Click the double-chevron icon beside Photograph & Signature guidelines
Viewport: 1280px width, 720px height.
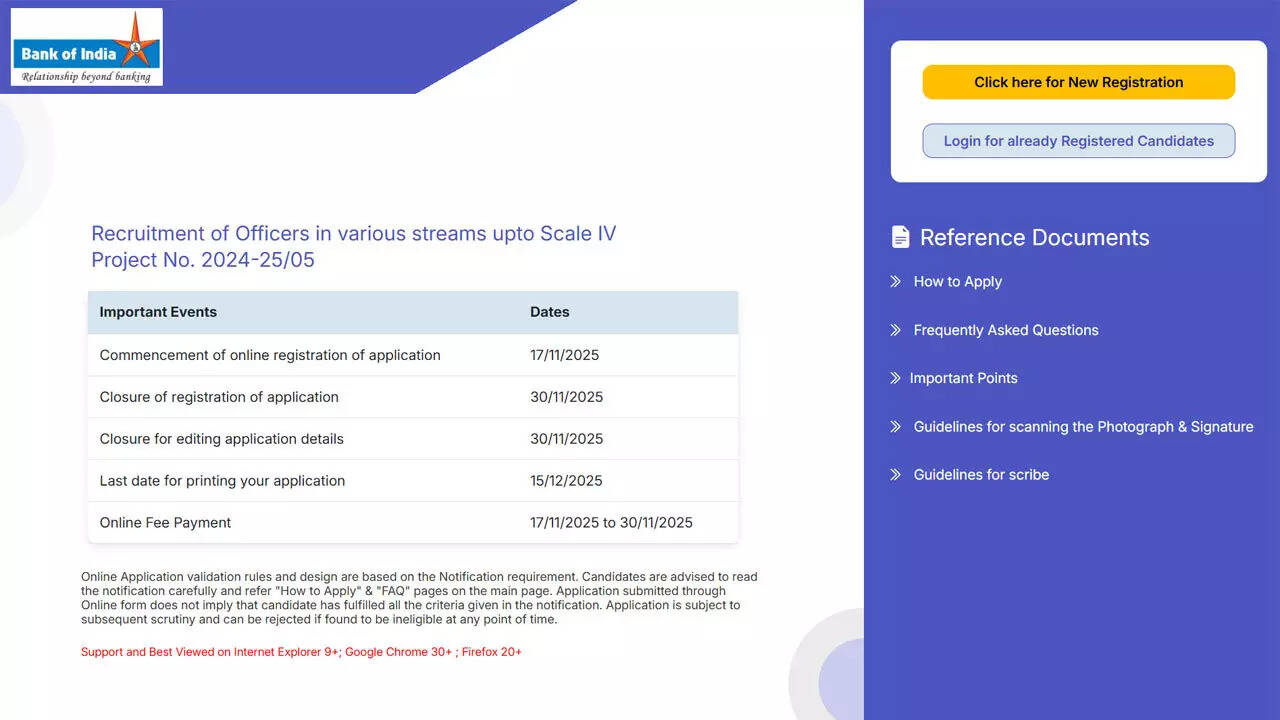(x=895, y=427)
